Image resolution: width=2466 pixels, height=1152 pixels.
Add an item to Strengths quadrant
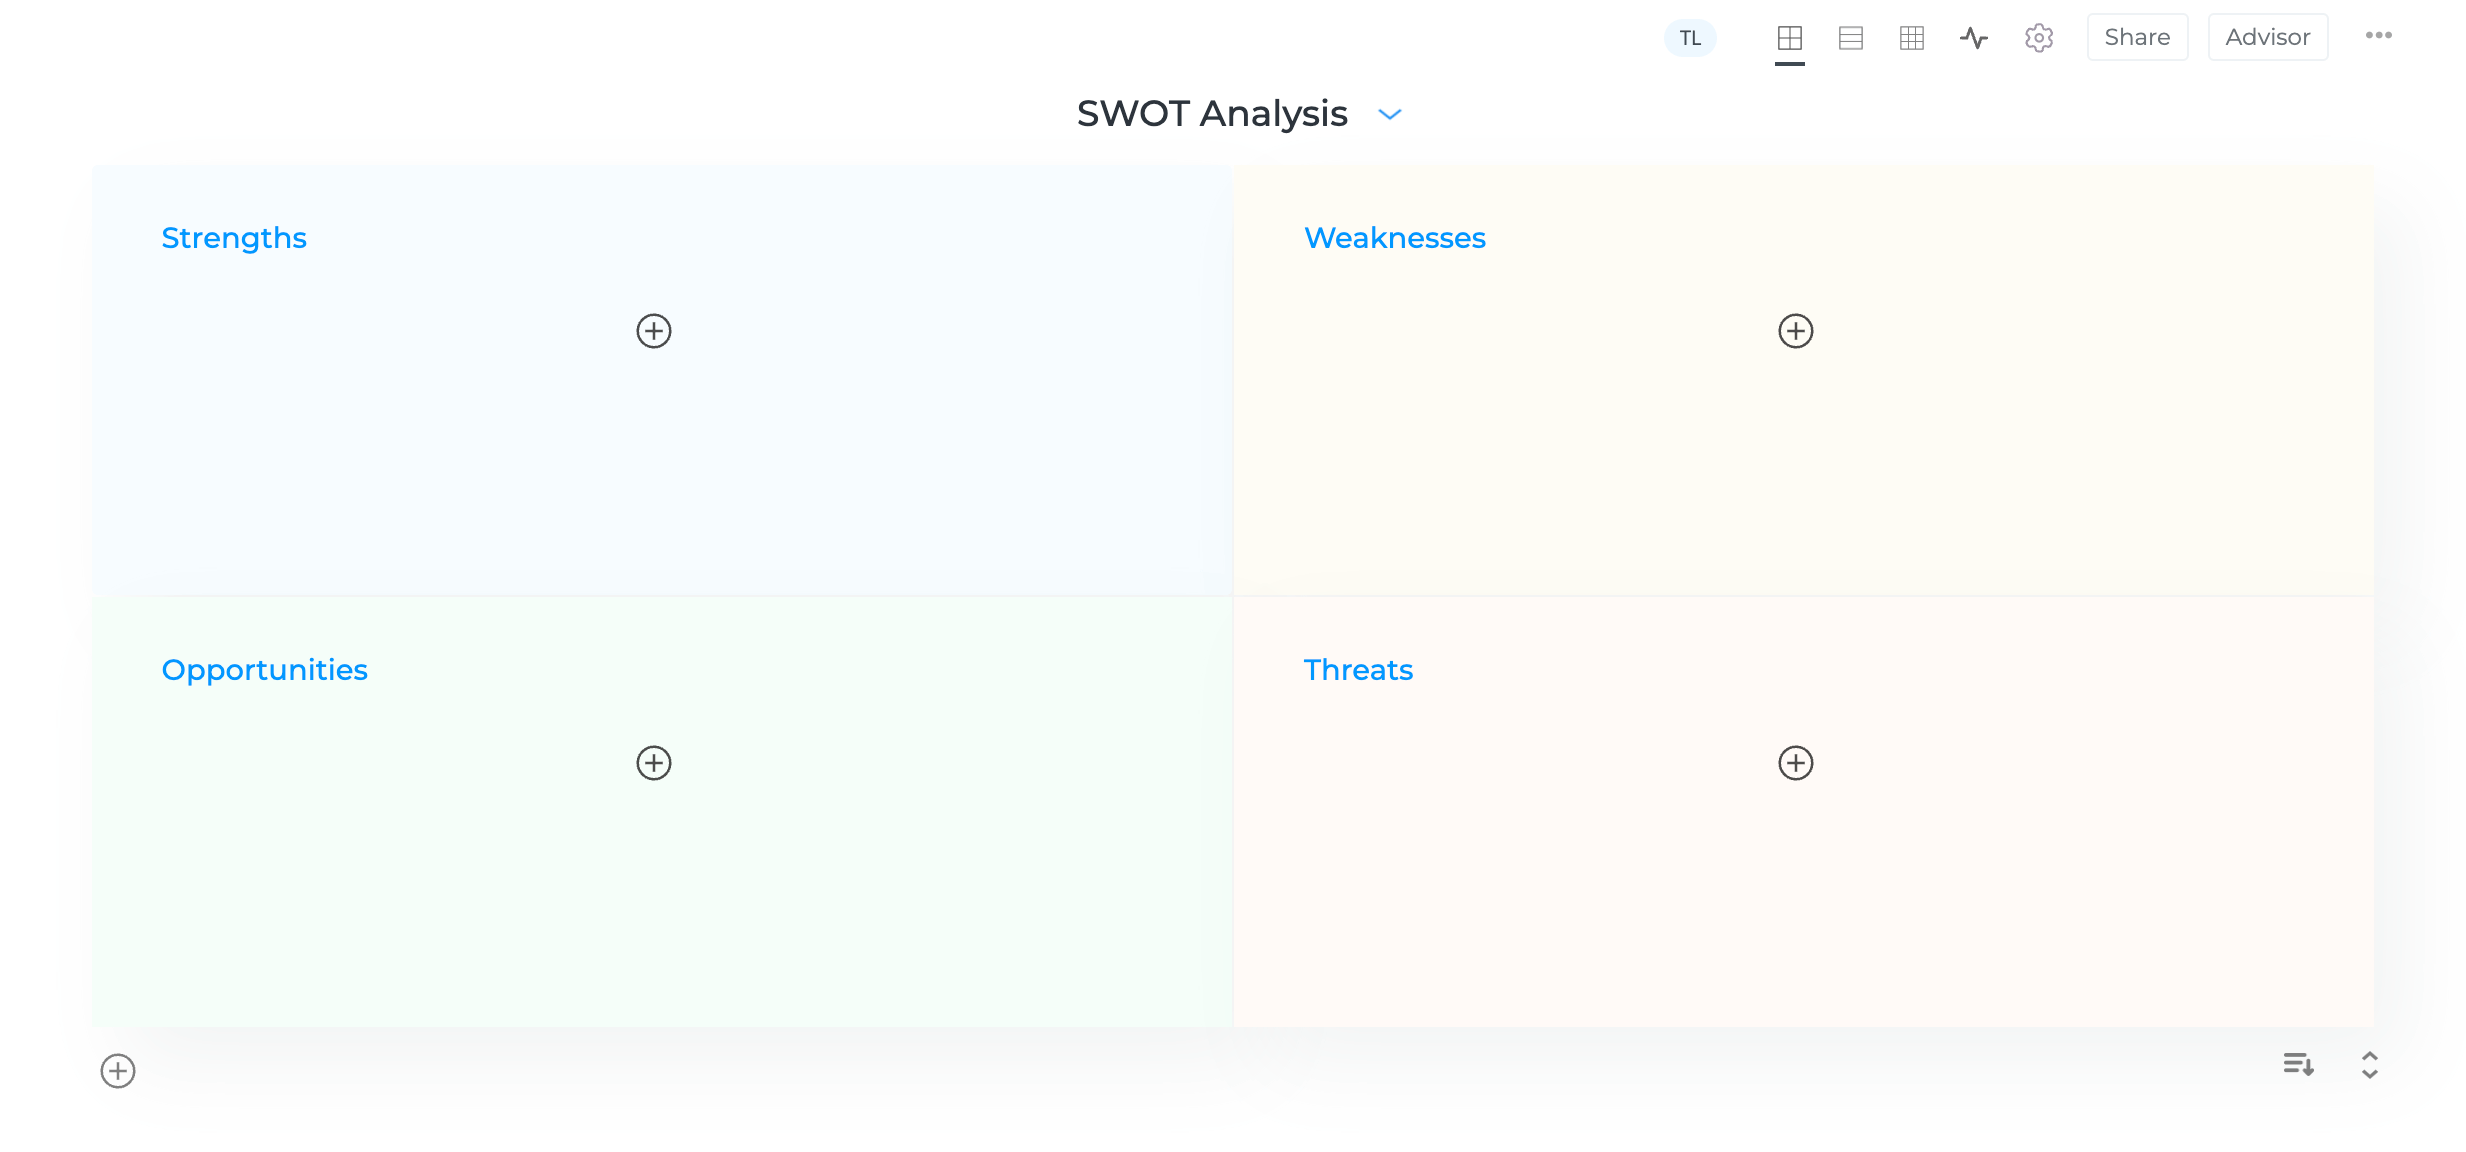[x=653, y=331]
